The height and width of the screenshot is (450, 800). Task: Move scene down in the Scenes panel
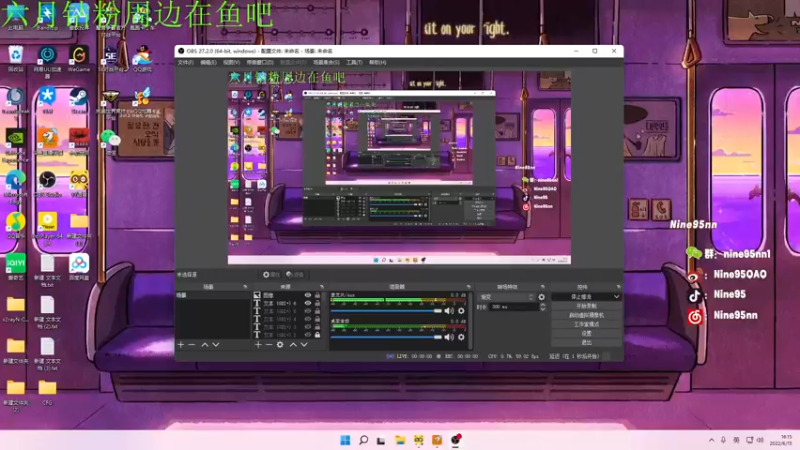tap(216, 345)
